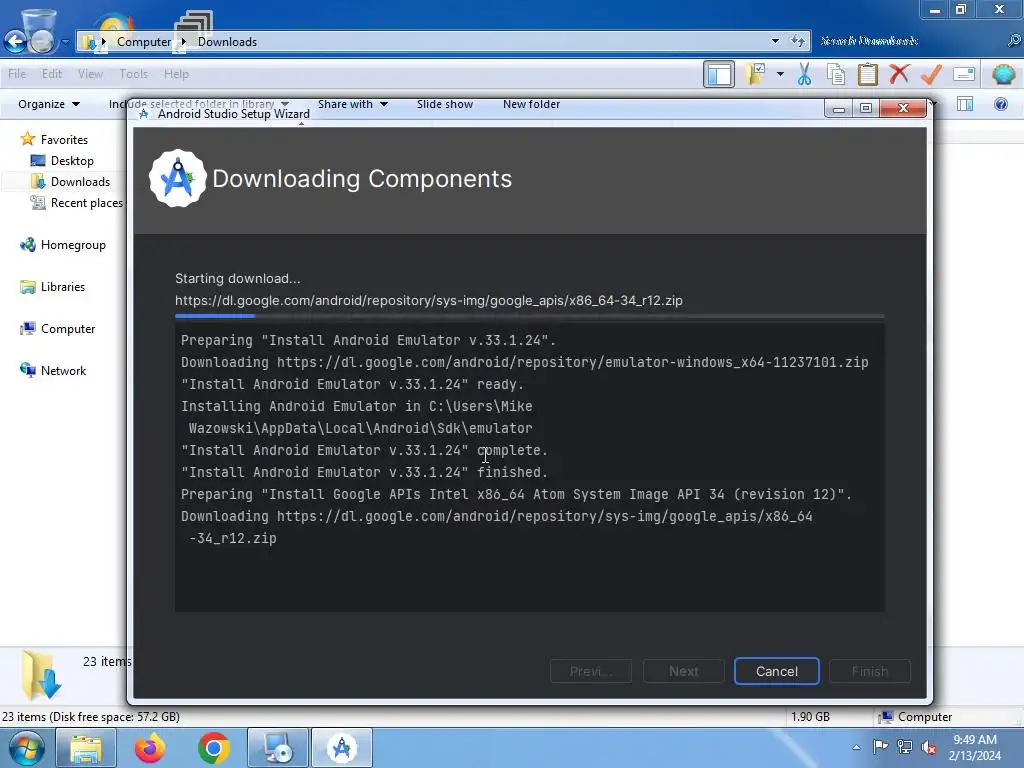Click the sys-img download URL text
This screenshot has width=1024, height=768.
pyautogui.click(x=428, y=300)
